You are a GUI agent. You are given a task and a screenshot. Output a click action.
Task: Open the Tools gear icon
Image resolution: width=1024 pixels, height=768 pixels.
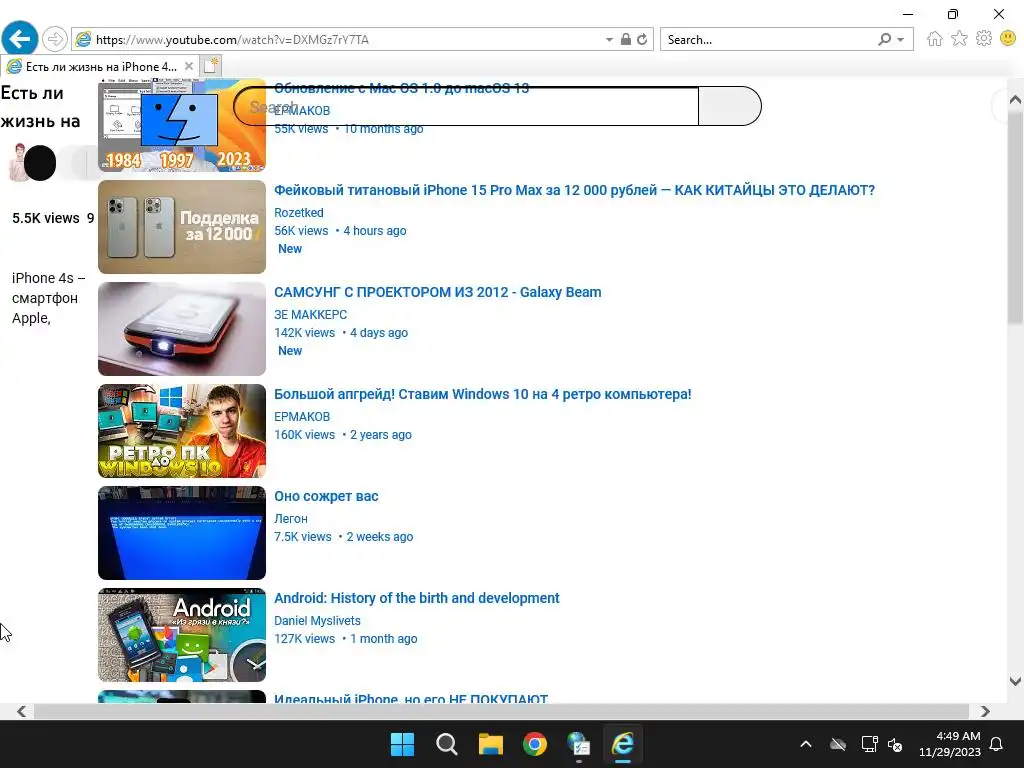984,39
